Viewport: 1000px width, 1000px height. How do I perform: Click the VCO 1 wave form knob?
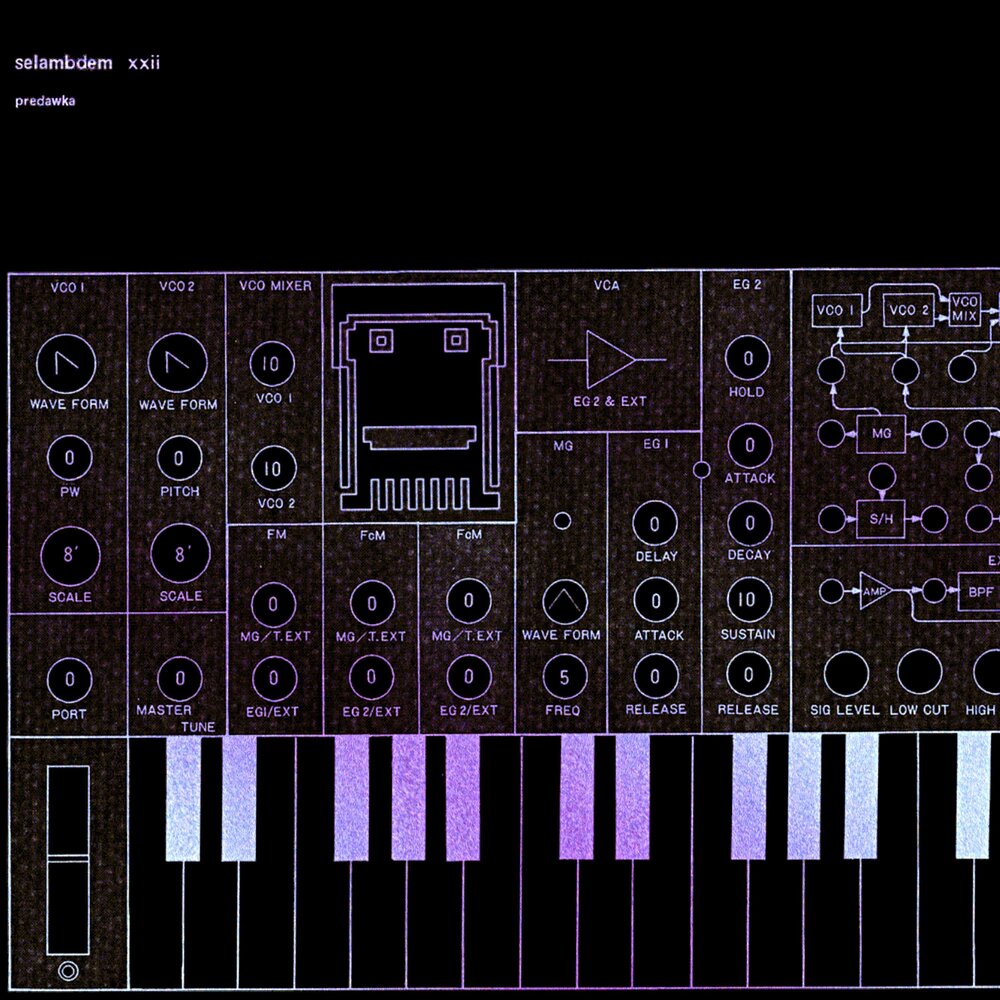67,363
